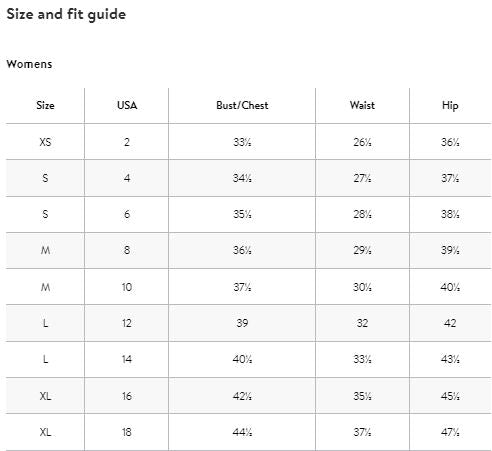Select USA size 4 cell
This screenshot has height=451, width=492.
(x=127, y=178)
